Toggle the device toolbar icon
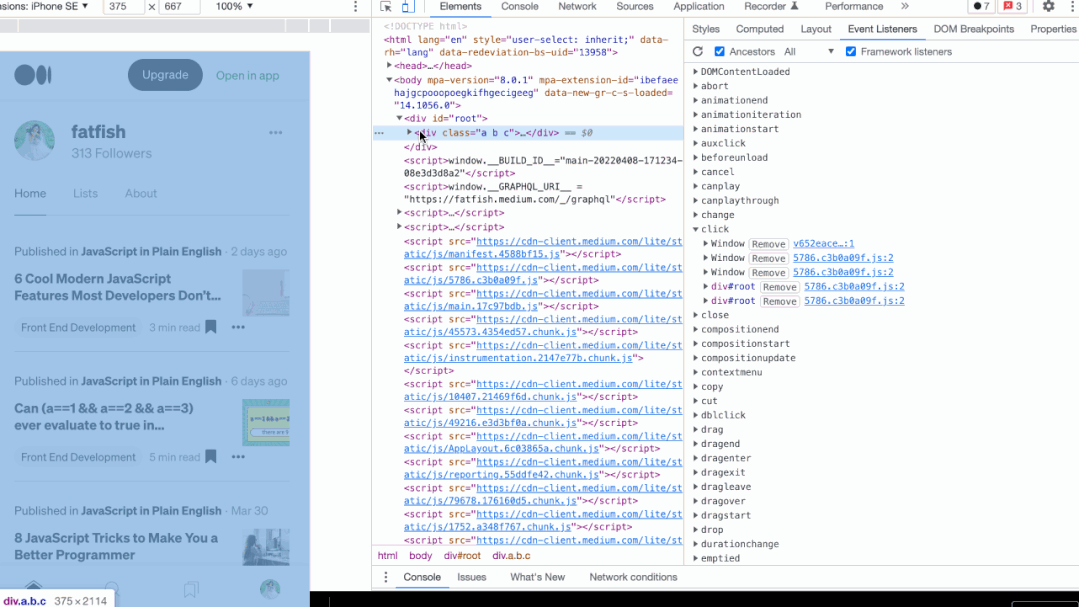 (407, 7)
